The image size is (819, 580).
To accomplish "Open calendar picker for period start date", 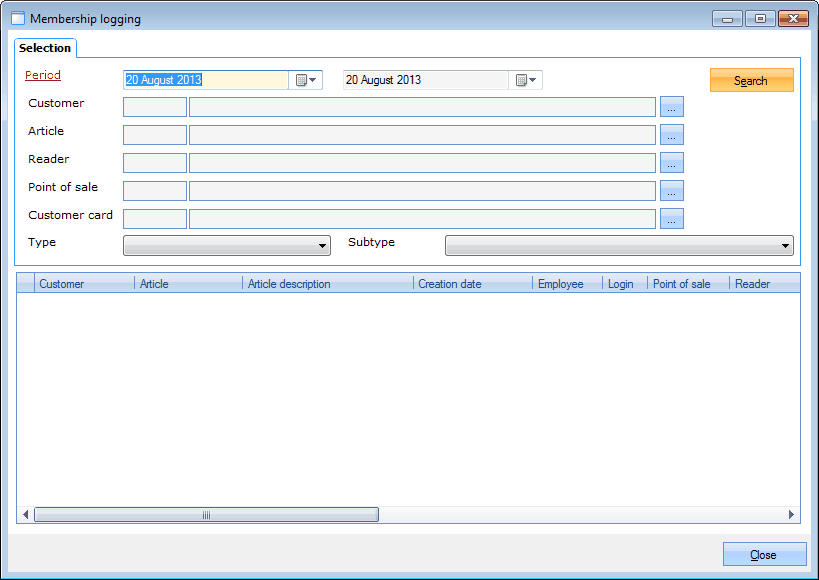I will (306, 80).
